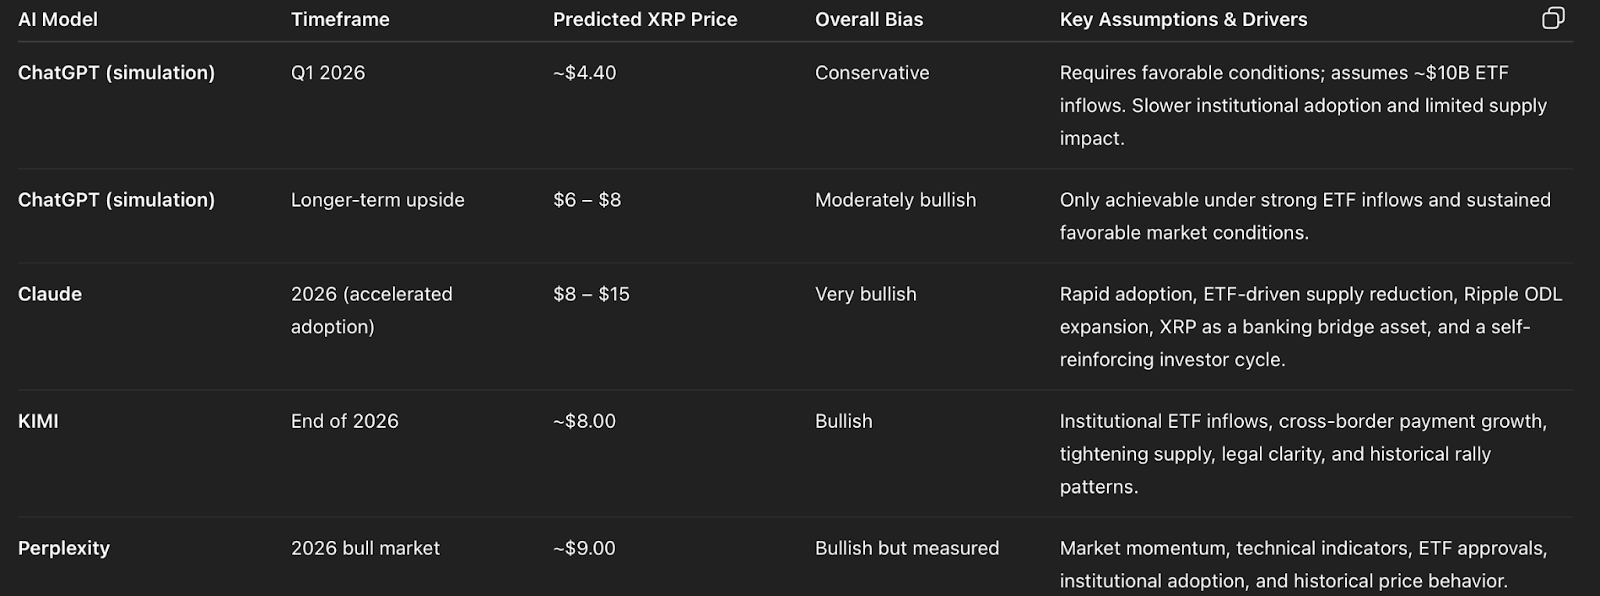Click the Claude model name cell

50,294
